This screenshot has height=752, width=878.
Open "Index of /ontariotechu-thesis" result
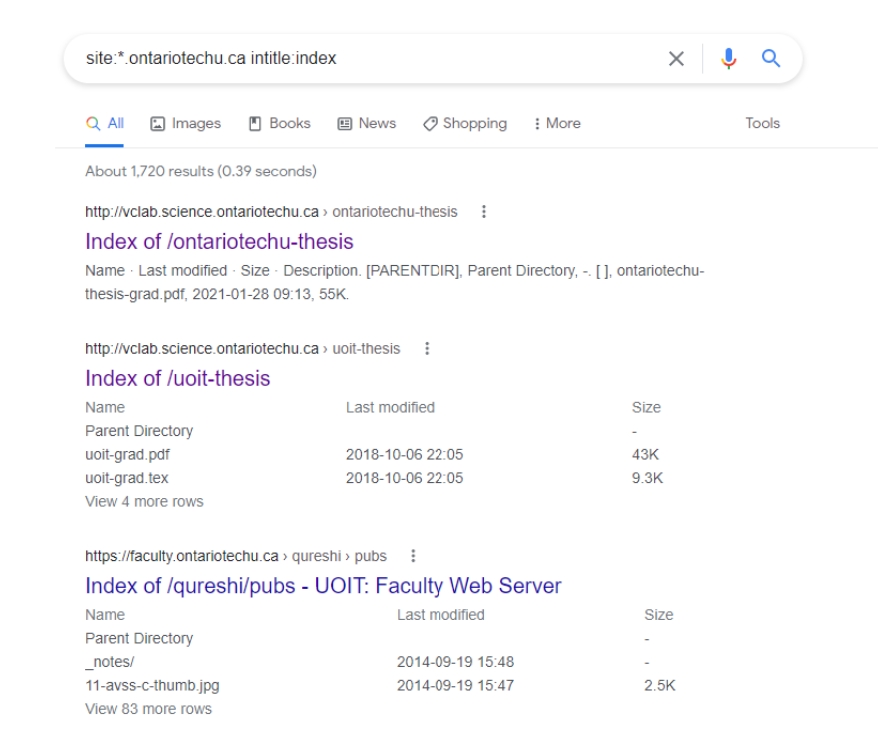click(x=219, y=242)
